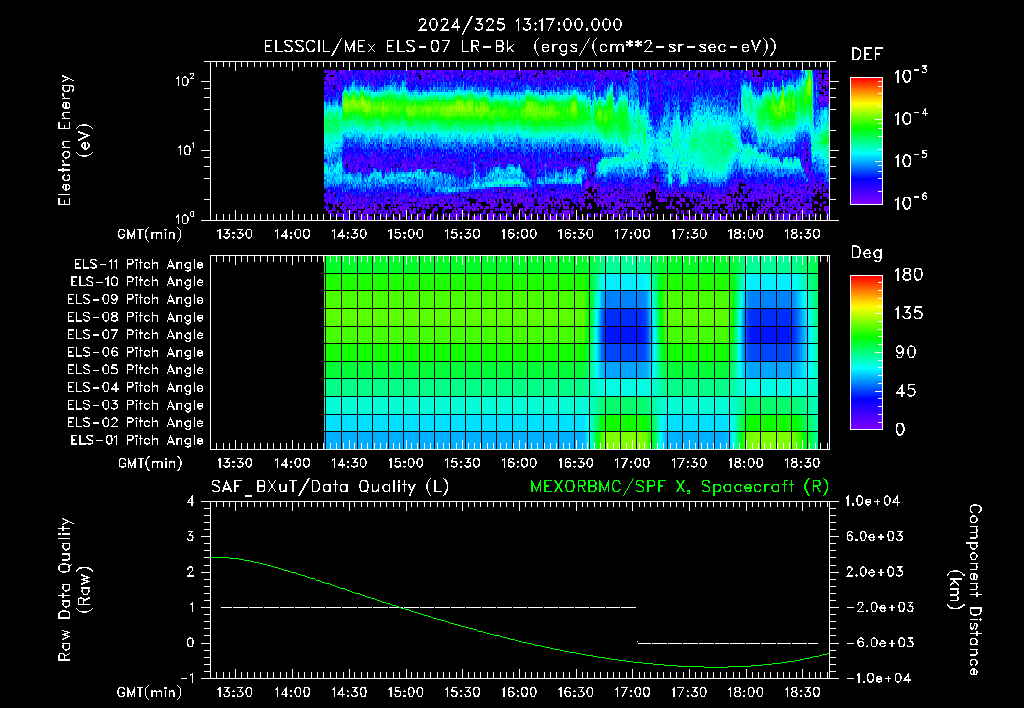This screenshot has width=1024, height=708.
Task: Click the SAF_BXuT/Data Quality (L) title
Action: 330,487
